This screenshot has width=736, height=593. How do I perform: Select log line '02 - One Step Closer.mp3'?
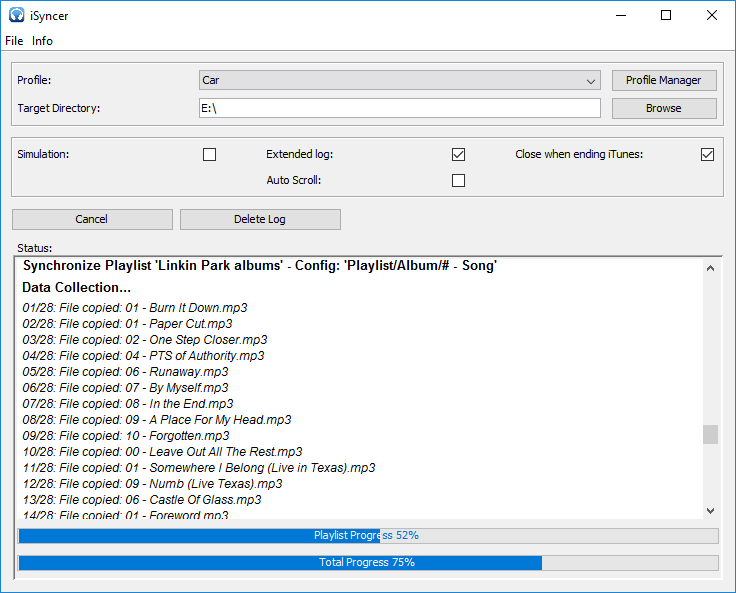[x=145, y=340]
